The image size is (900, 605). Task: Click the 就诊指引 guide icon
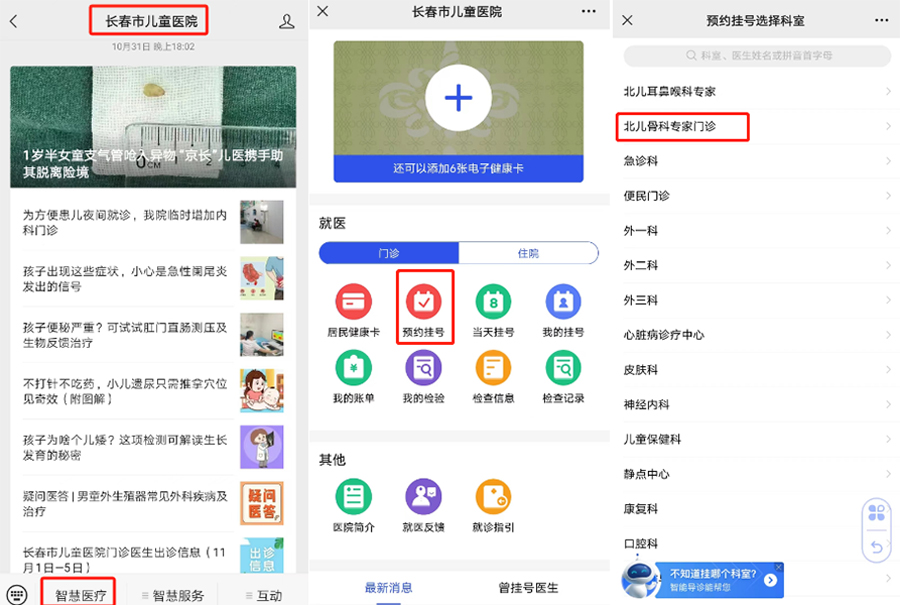click(493, 502)
